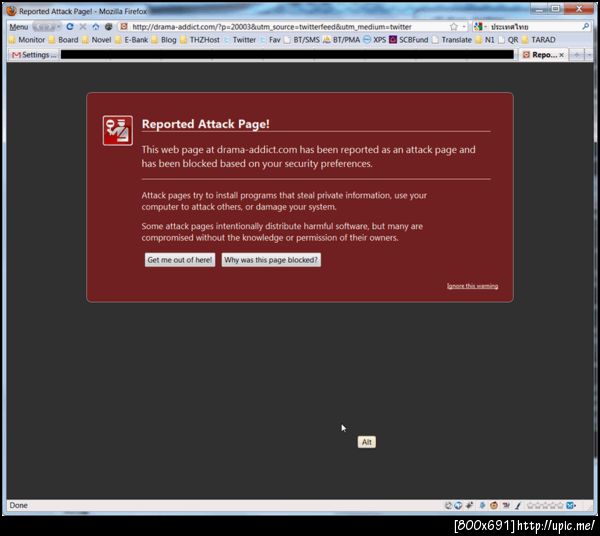Click into the URL address field
The height and width of the screenshot is (536, 600).
(x=289, y=26)
